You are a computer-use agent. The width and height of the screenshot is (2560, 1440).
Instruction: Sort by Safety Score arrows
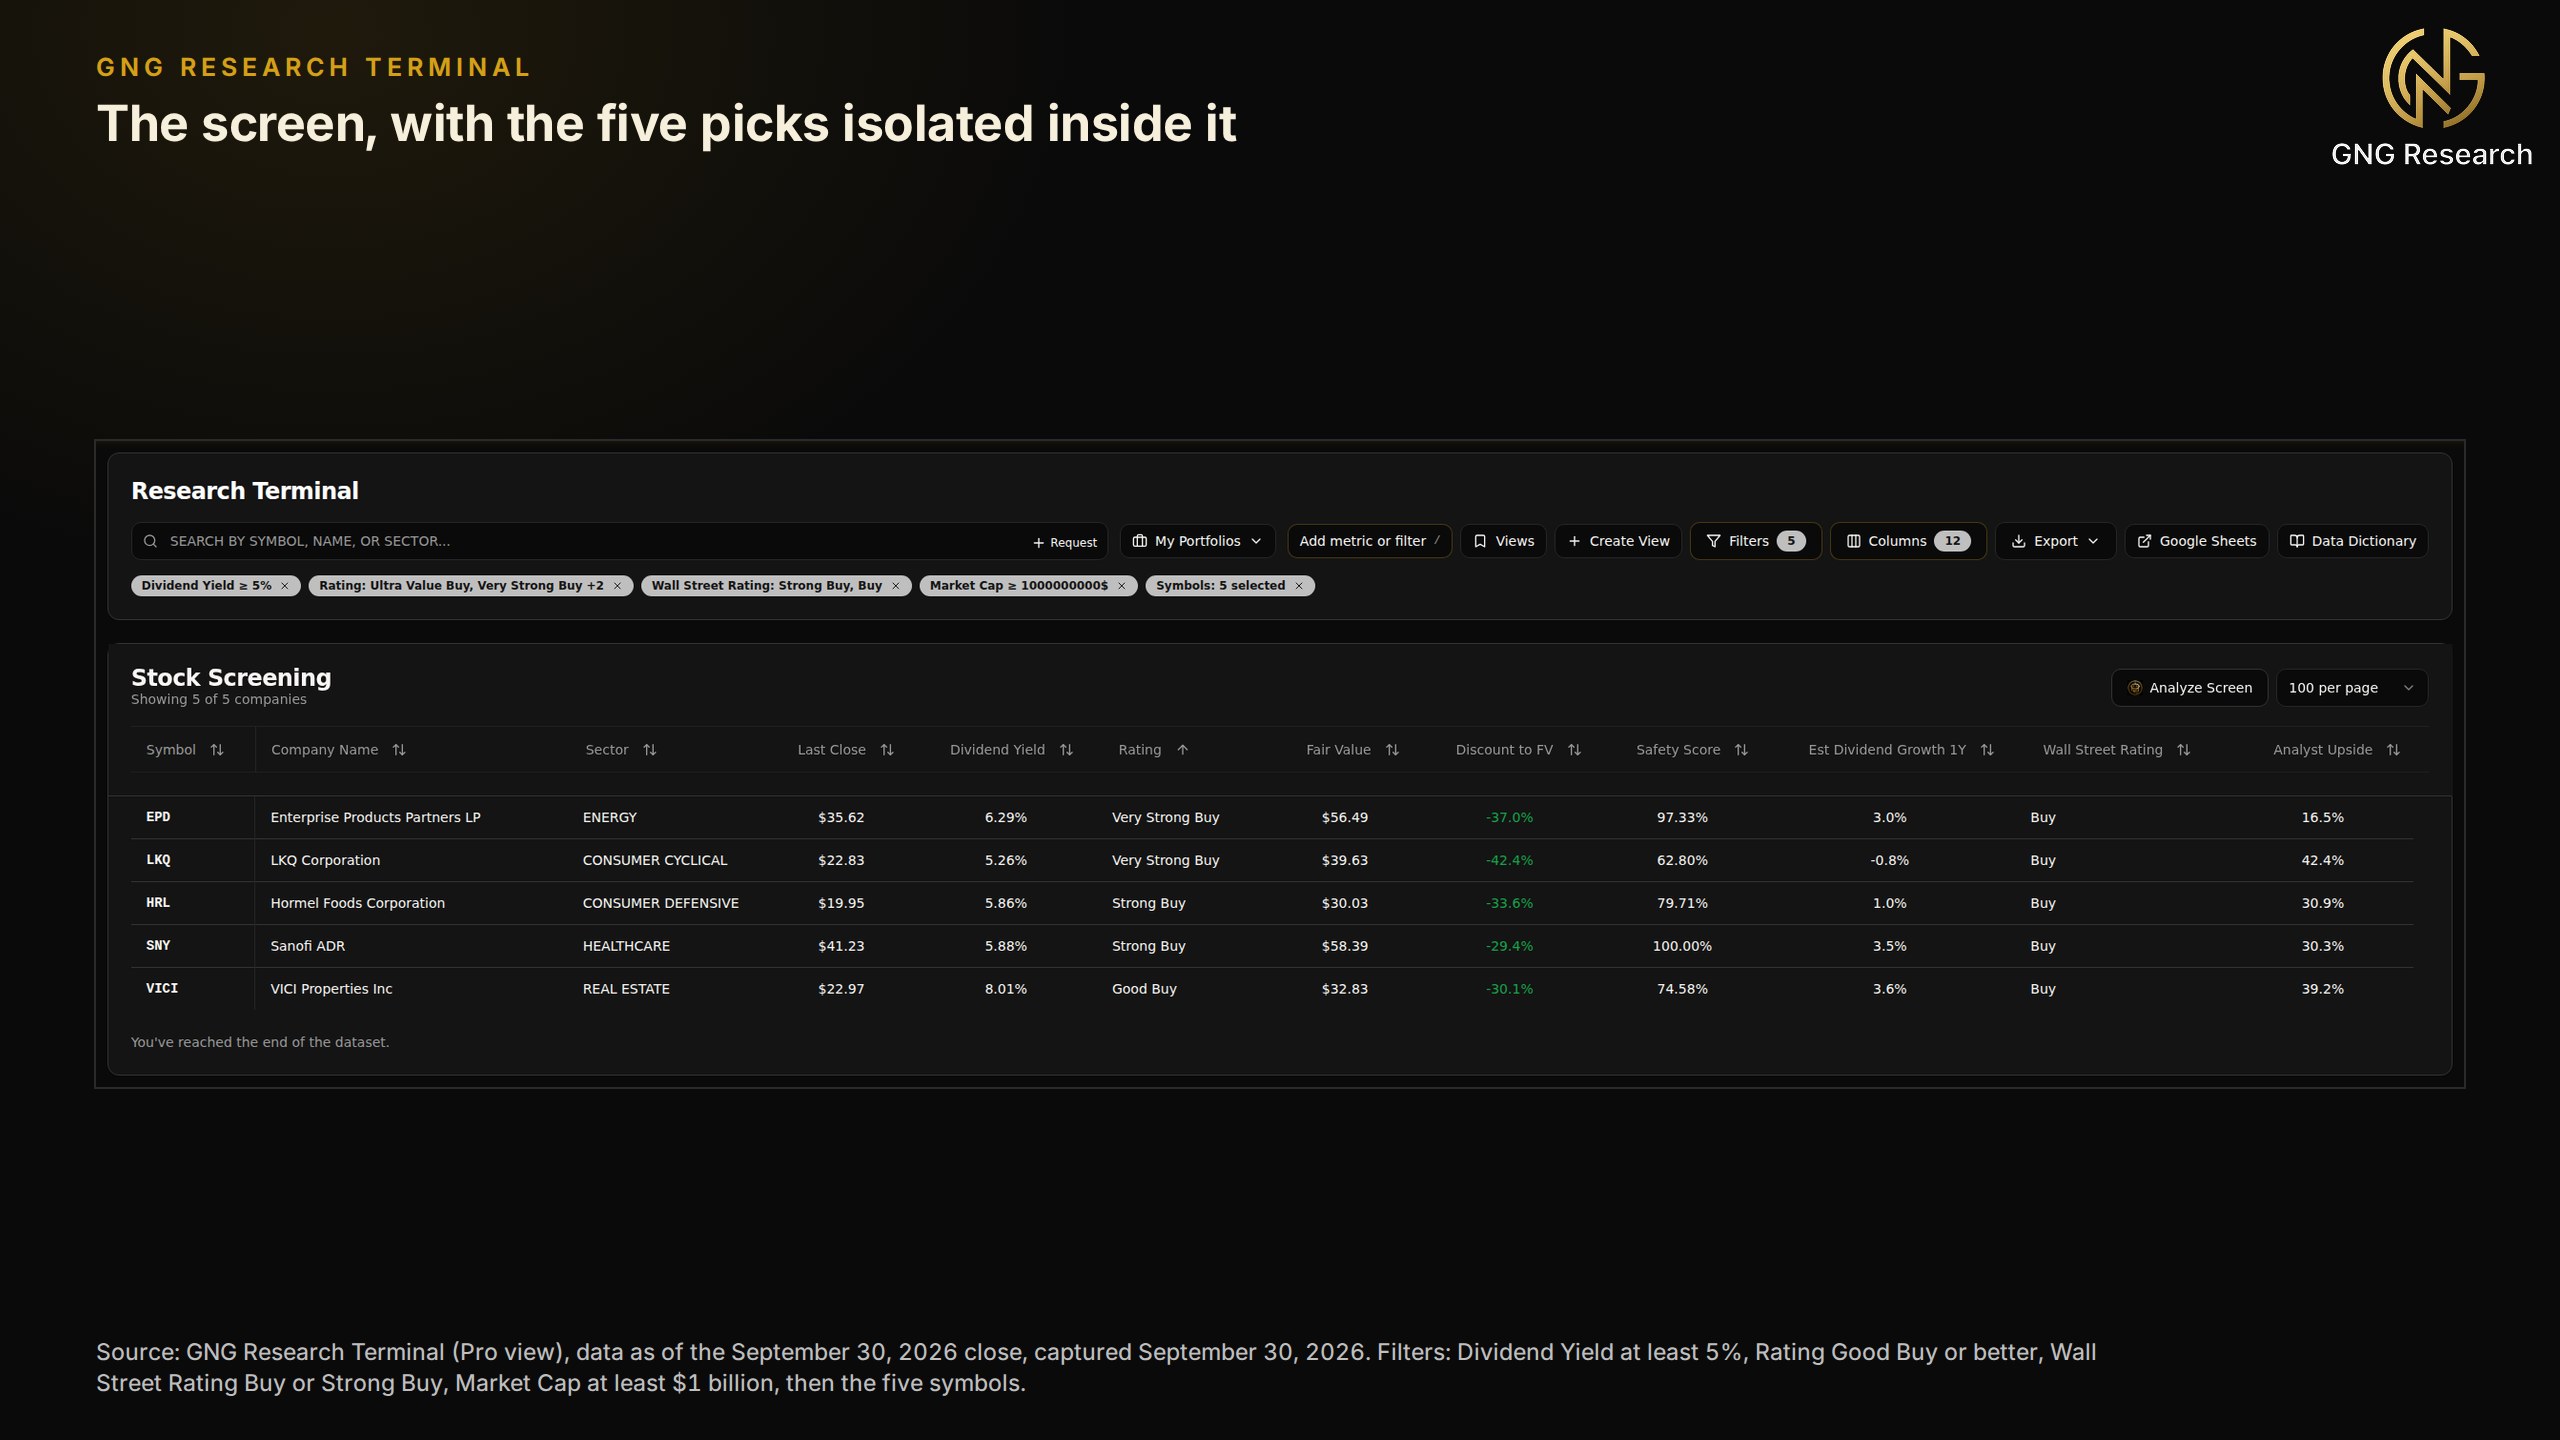click(1741, 750)
